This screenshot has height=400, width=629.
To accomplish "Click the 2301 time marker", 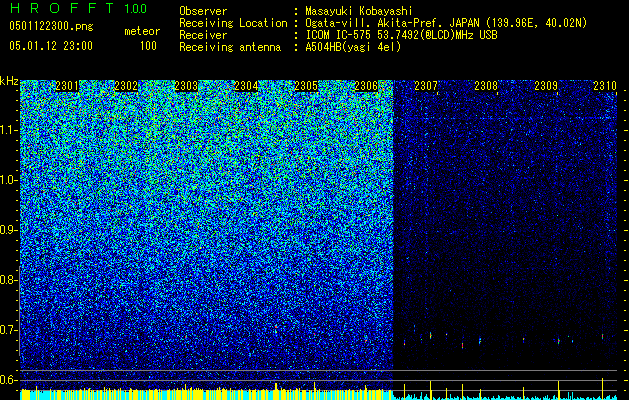I will click(x=67, y=86).
